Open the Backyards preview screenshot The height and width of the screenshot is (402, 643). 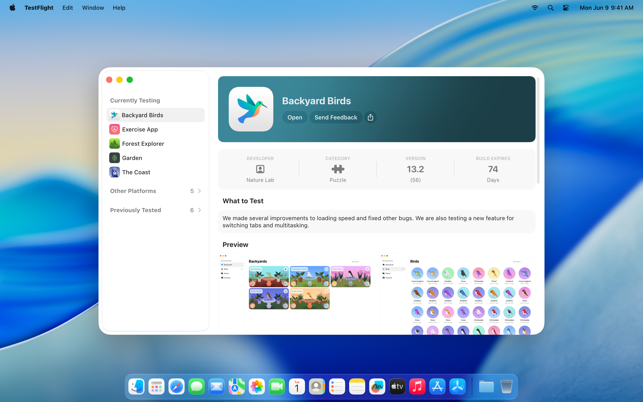297,294
